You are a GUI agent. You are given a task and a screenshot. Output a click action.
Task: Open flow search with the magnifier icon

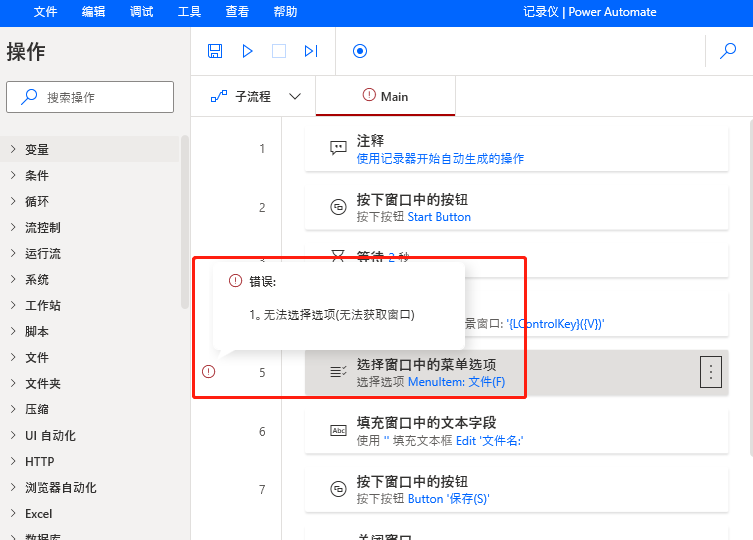(x=728, y=51)
